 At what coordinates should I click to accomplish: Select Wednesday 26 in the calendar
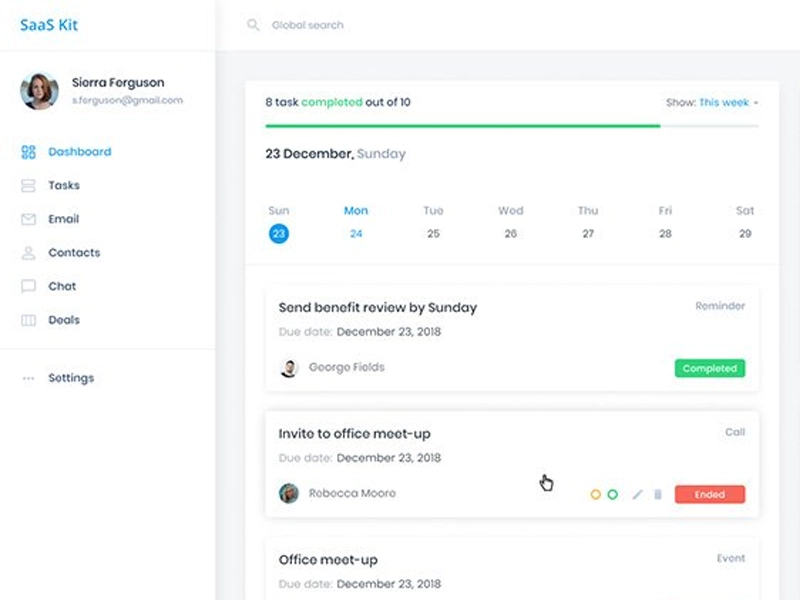coord(510,233)
